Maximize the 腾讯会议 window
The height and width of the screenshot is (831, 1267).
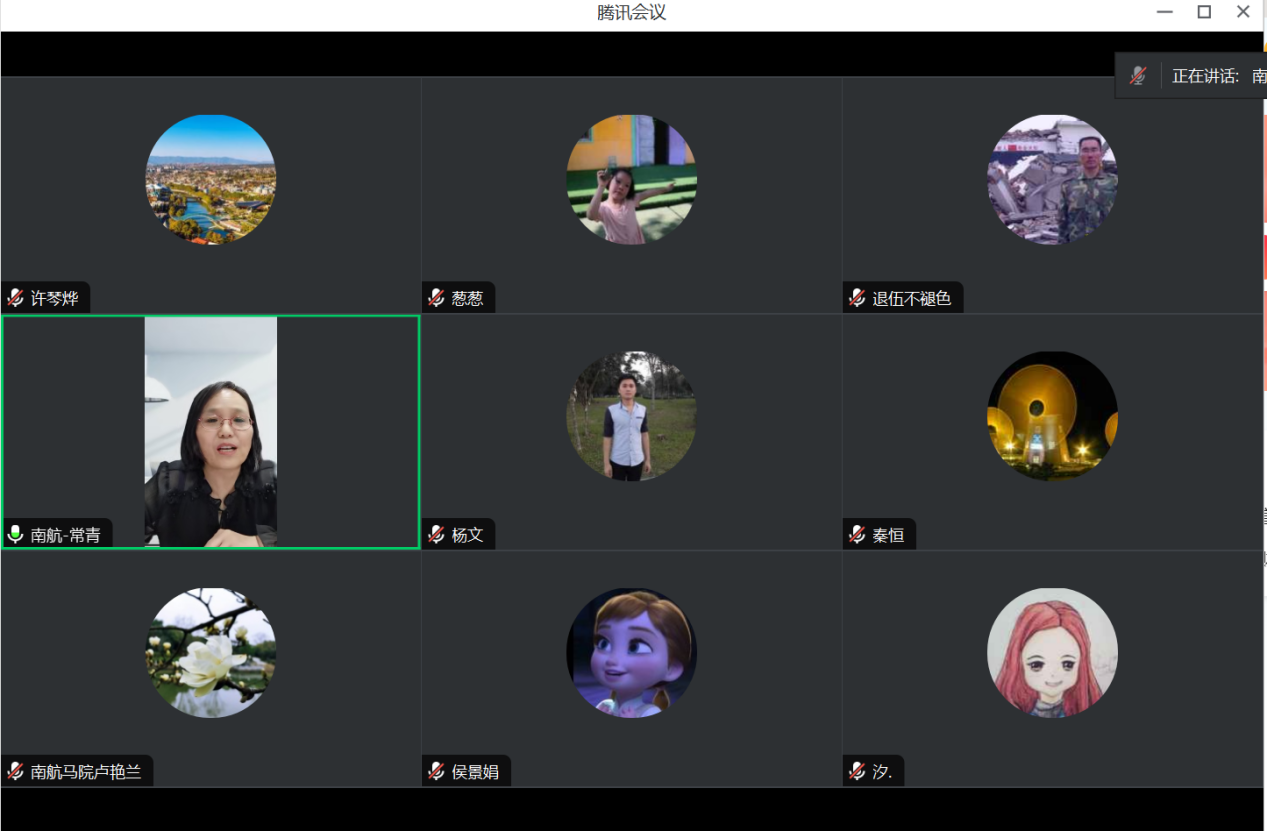click(1204, 12)
